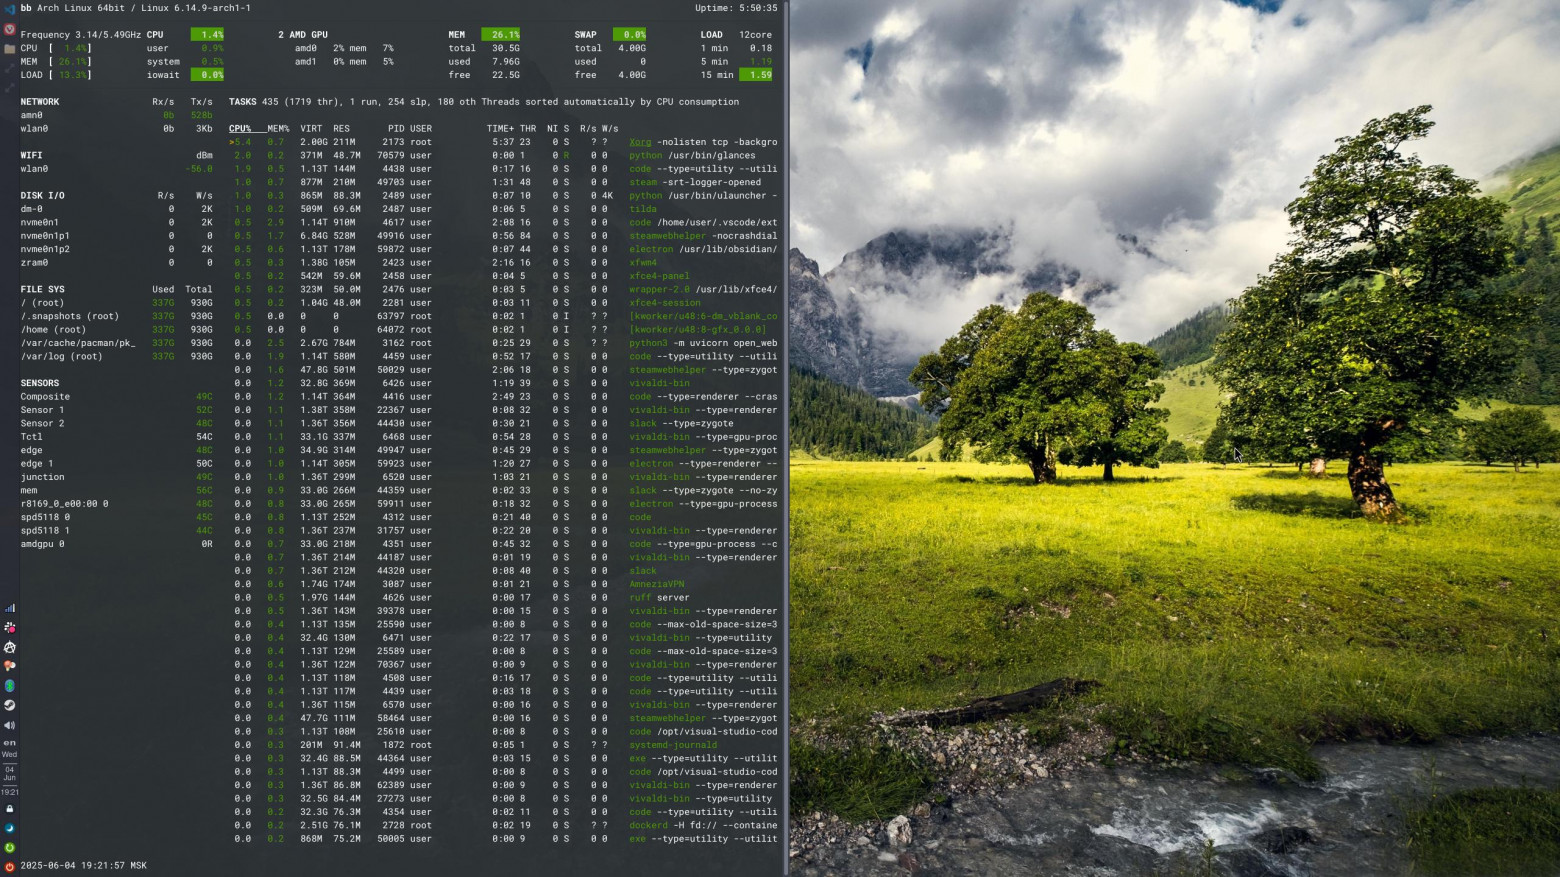Screen dimensions: 1560x877
Task: Open the AmneziaVPN tray icon
Action: click(10, 647)
